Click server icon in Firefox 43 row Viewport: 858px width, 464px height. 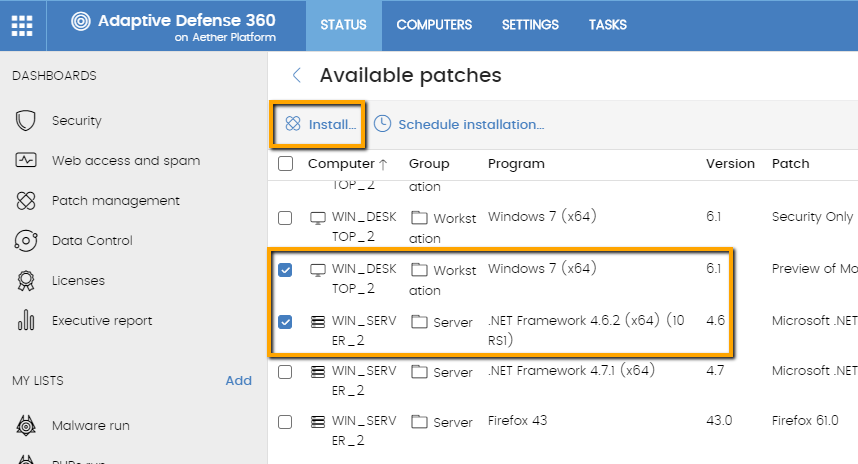click(x=317, y=422)
